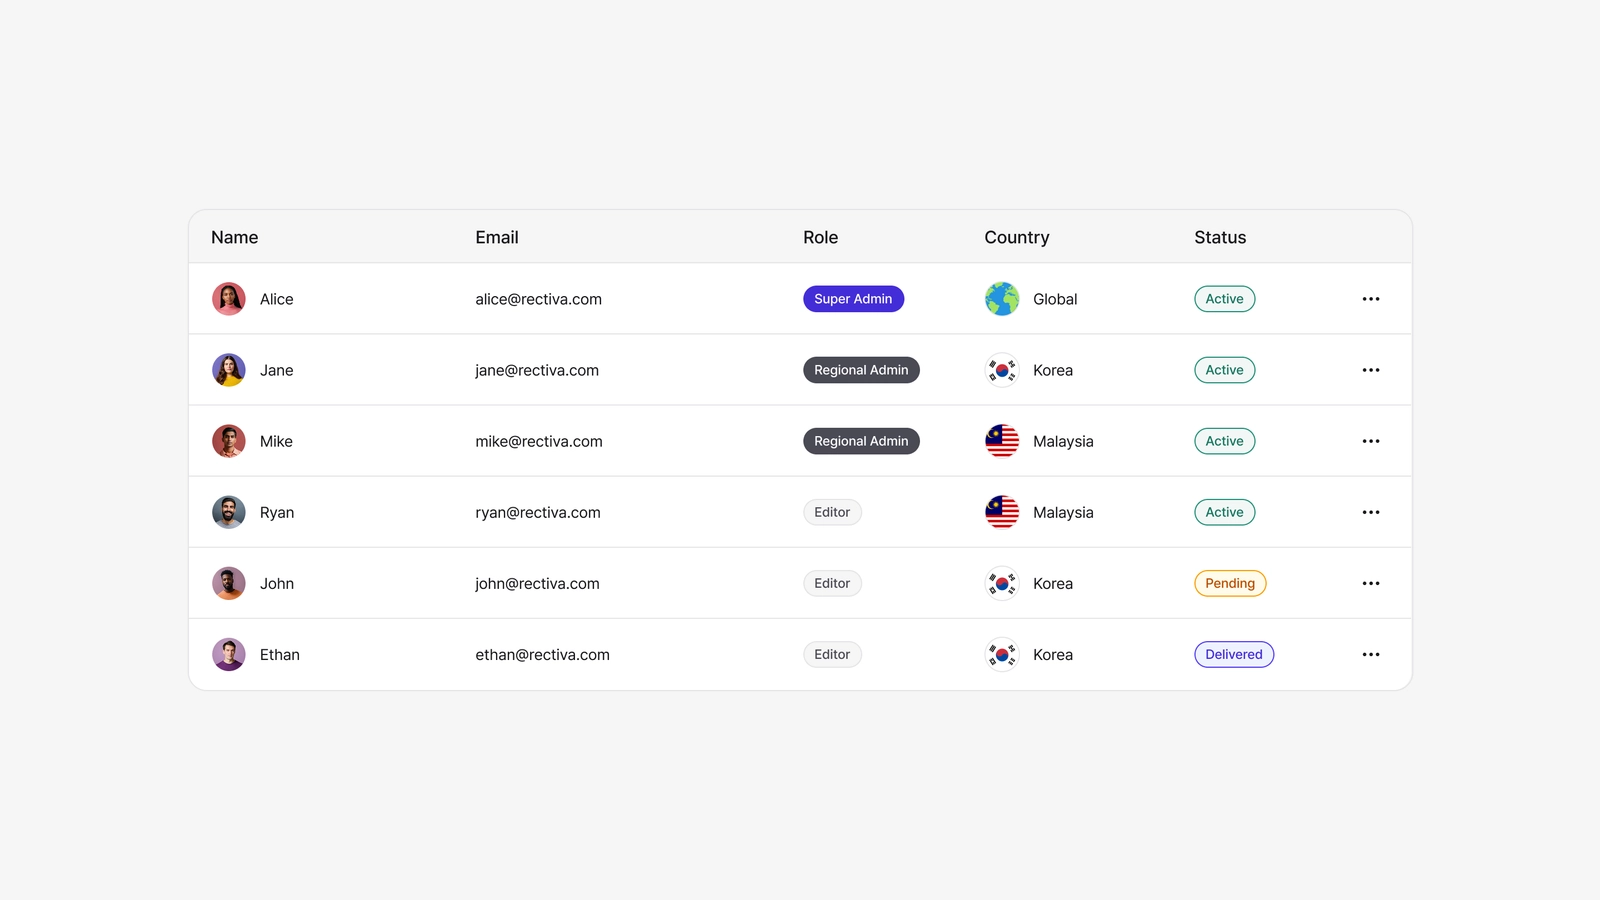Image resolution: width=1600 pixels, height=900 pixels.
Task: Click the Malaysia text in Mike's row
Action: pos(1063,441)
